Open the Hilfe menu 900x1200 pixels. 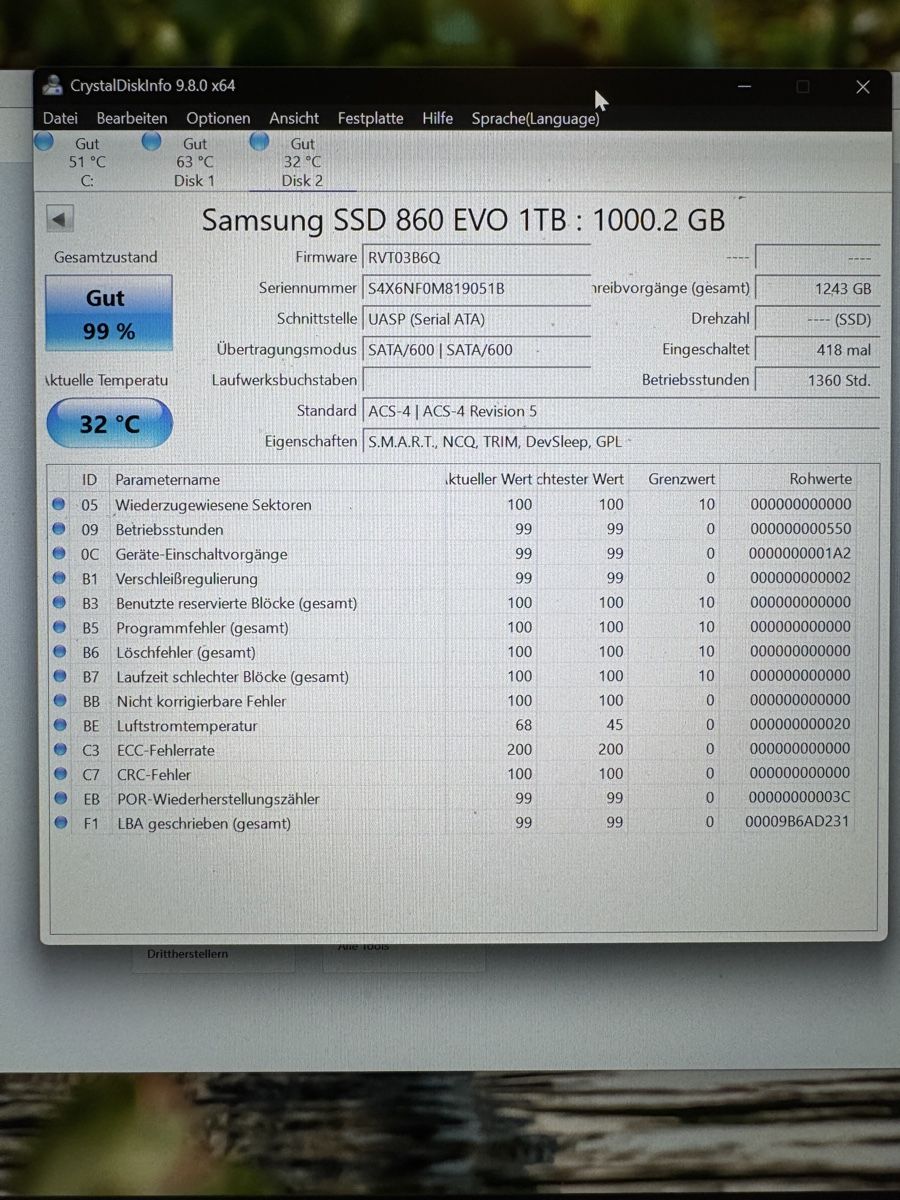click(x=437, y=118)
